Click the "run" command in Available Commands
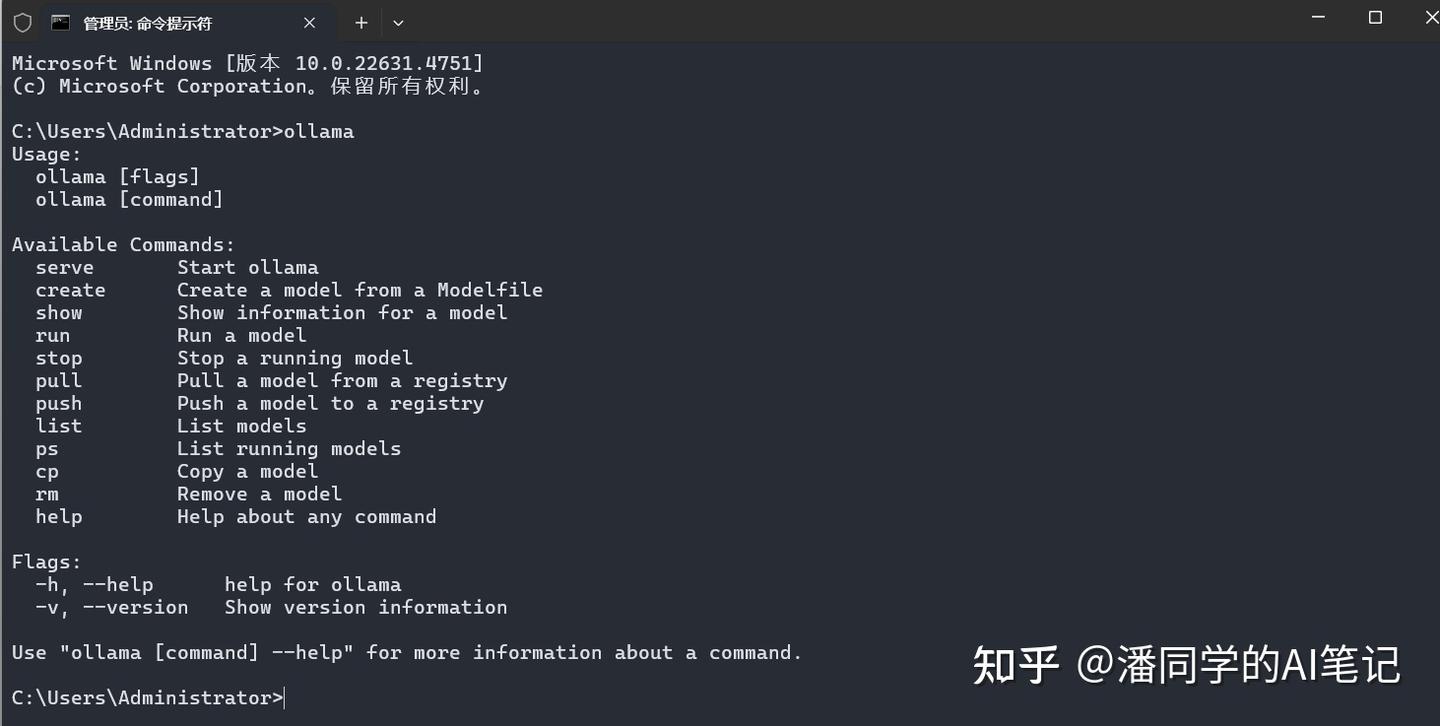The image size is (1440, 726). point(53,336)
